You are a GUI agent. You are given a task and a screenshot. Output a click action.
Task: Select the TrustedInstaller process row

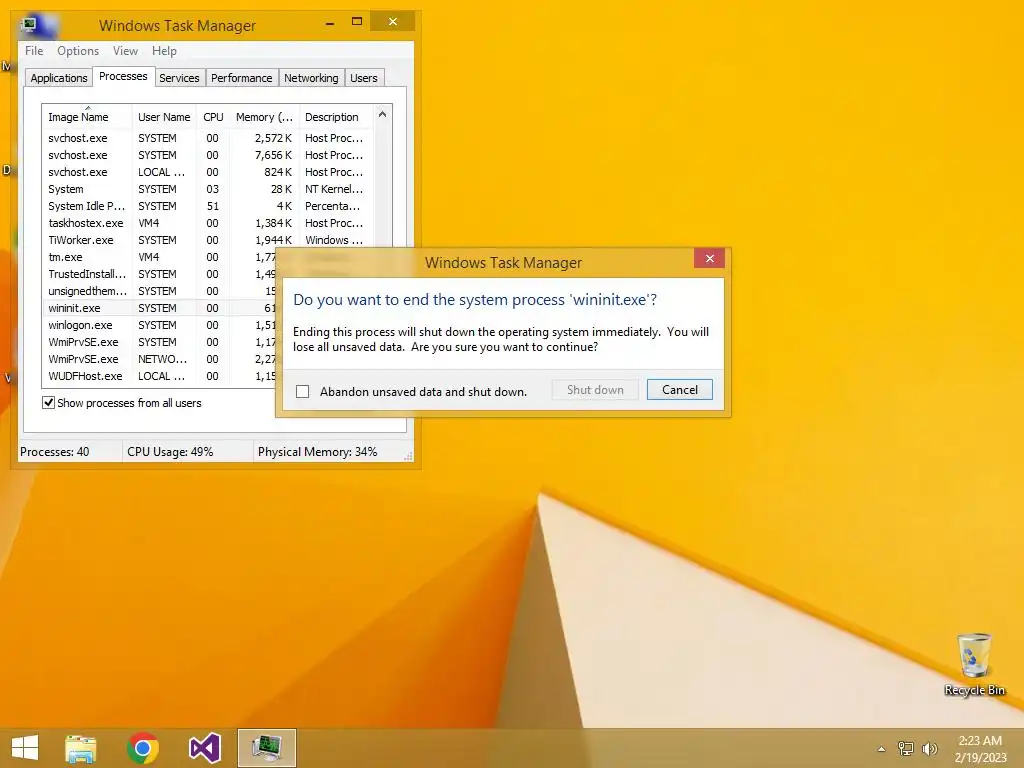pos(160,274)
